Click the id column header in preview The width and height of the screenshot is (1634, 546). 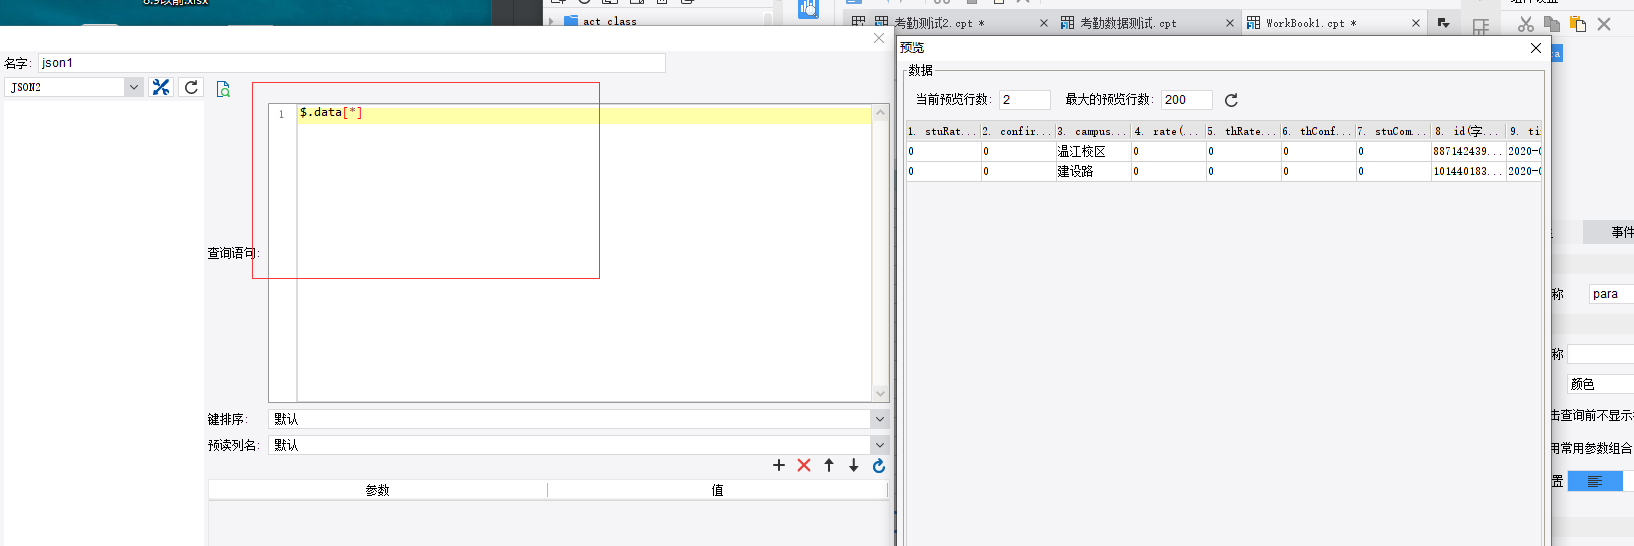point(1468,131)
